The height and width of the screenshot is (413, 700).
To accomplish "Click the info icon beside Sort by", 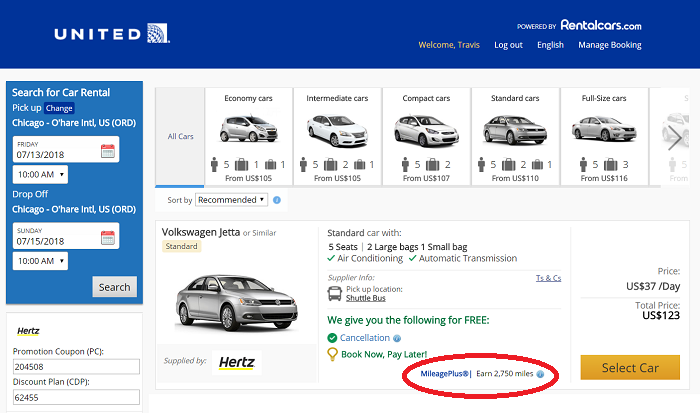I will click(277, 200).
